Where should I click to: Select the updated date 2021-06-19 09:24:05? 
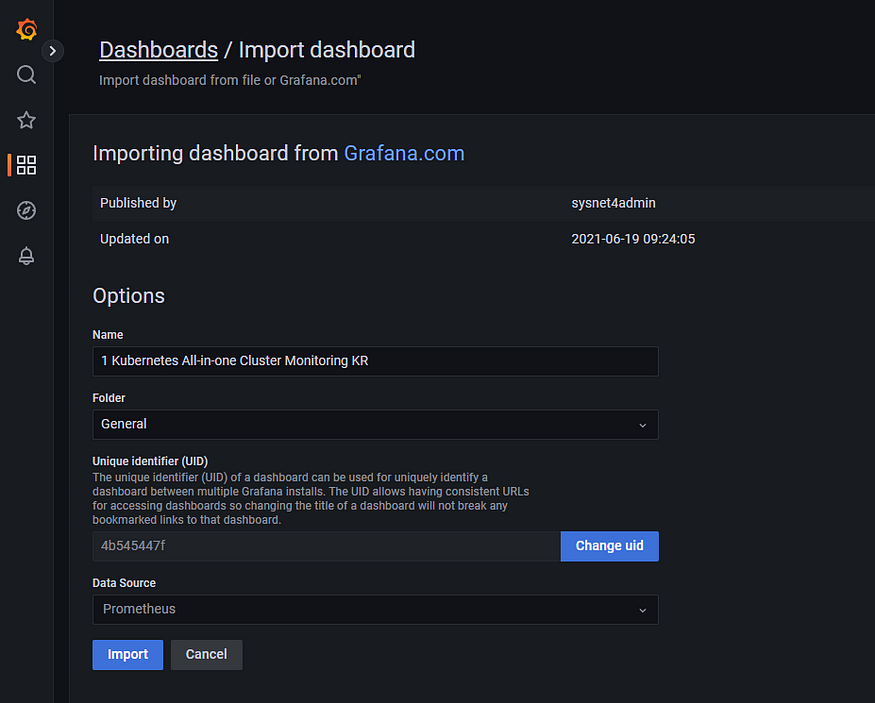click(x=633, y=239)
